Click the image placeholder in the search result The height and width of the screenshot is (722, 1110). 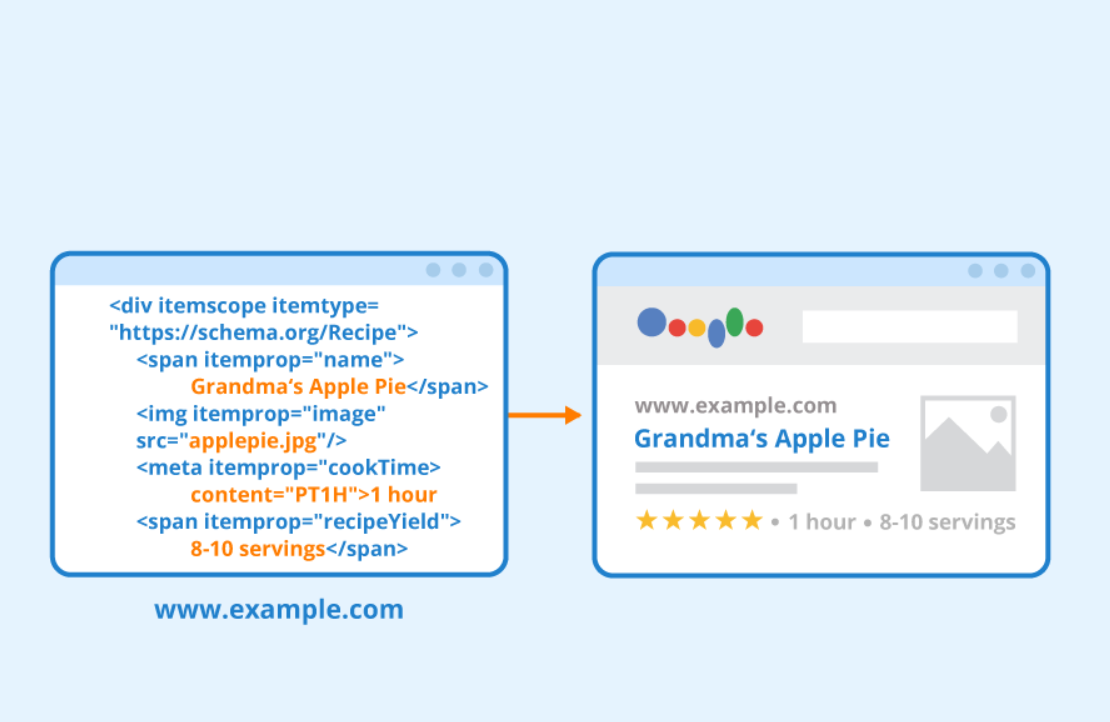967,443
